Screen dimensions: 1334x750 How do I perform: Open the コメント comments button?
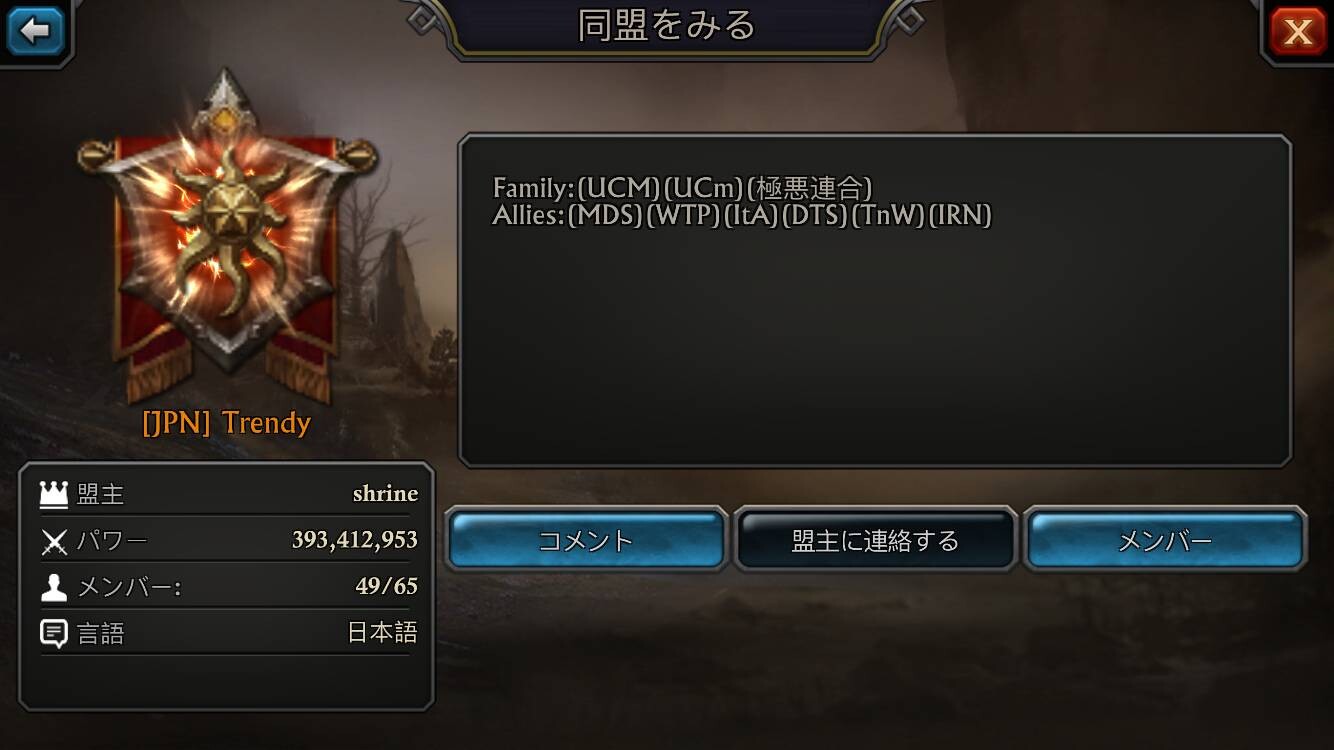point(586,540)
